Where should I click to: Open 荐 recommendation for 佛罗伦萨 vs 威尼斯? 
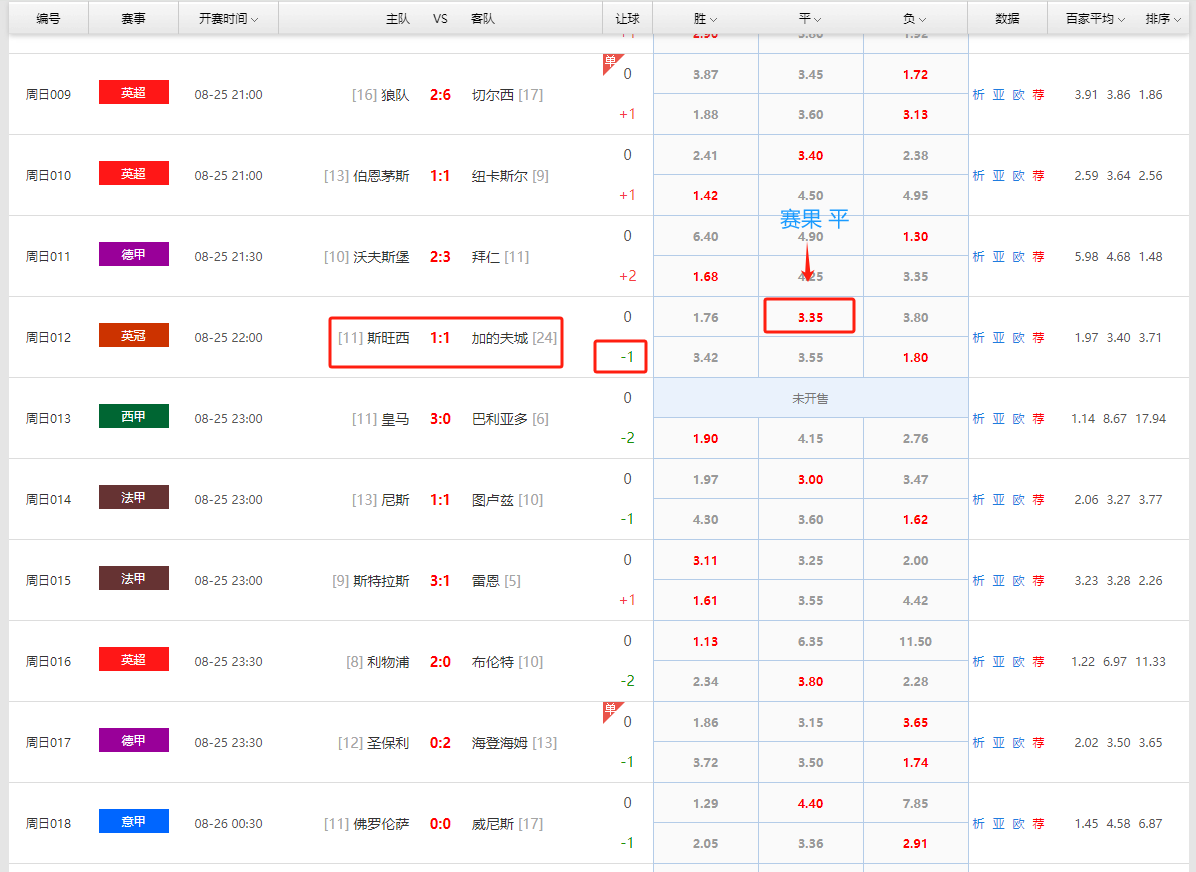click(x=1038, y=823)
